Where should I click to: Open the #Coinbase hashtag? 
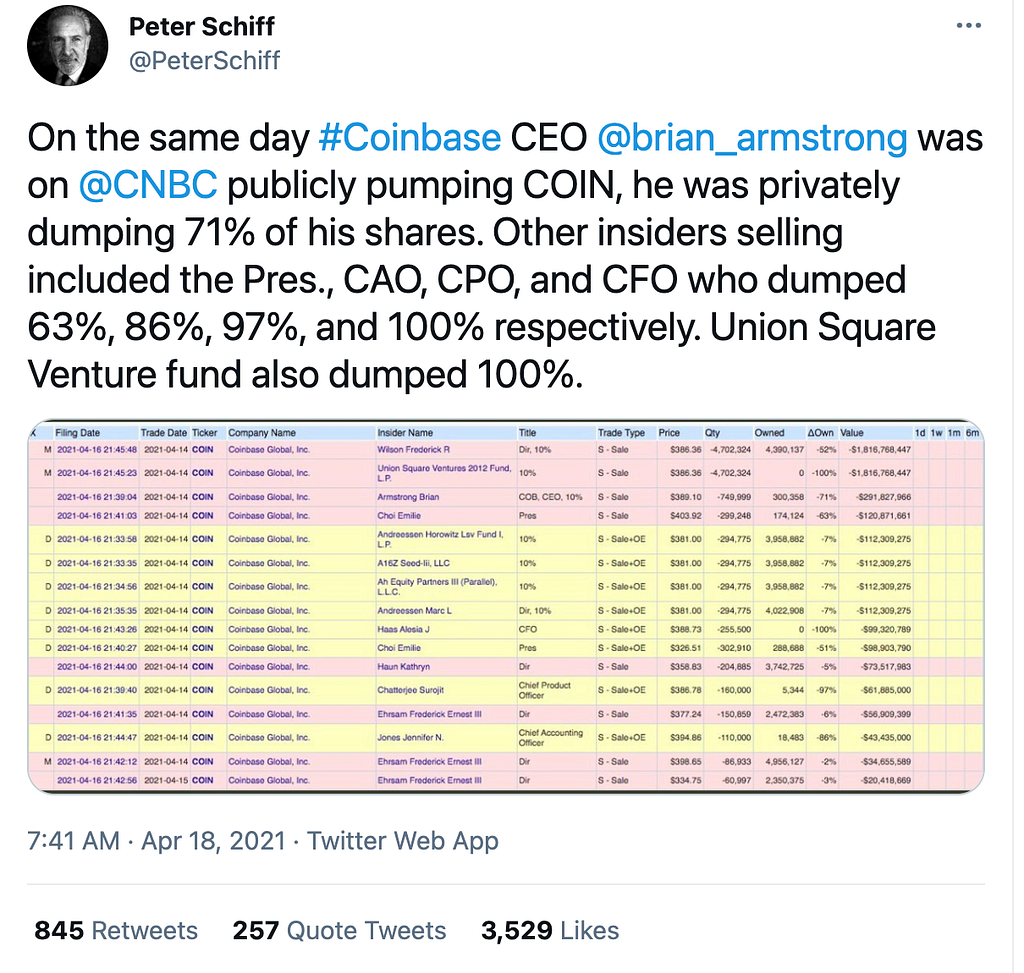pos(408,138)
